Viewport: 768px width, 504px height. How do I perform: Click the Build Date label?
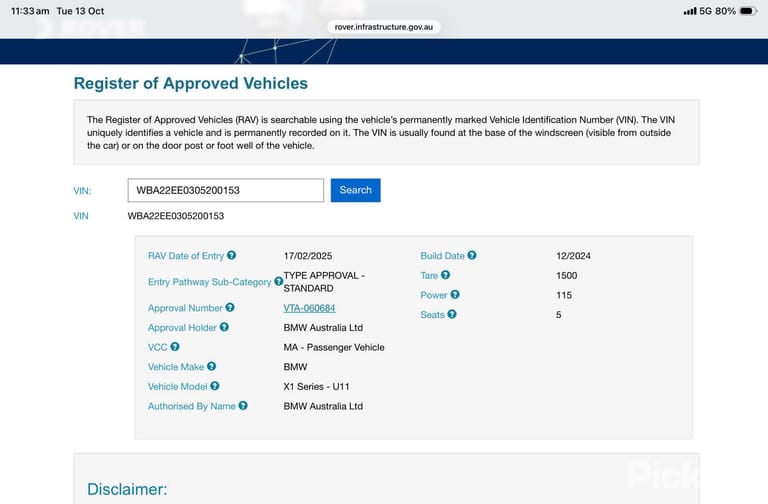click(442, 256)
